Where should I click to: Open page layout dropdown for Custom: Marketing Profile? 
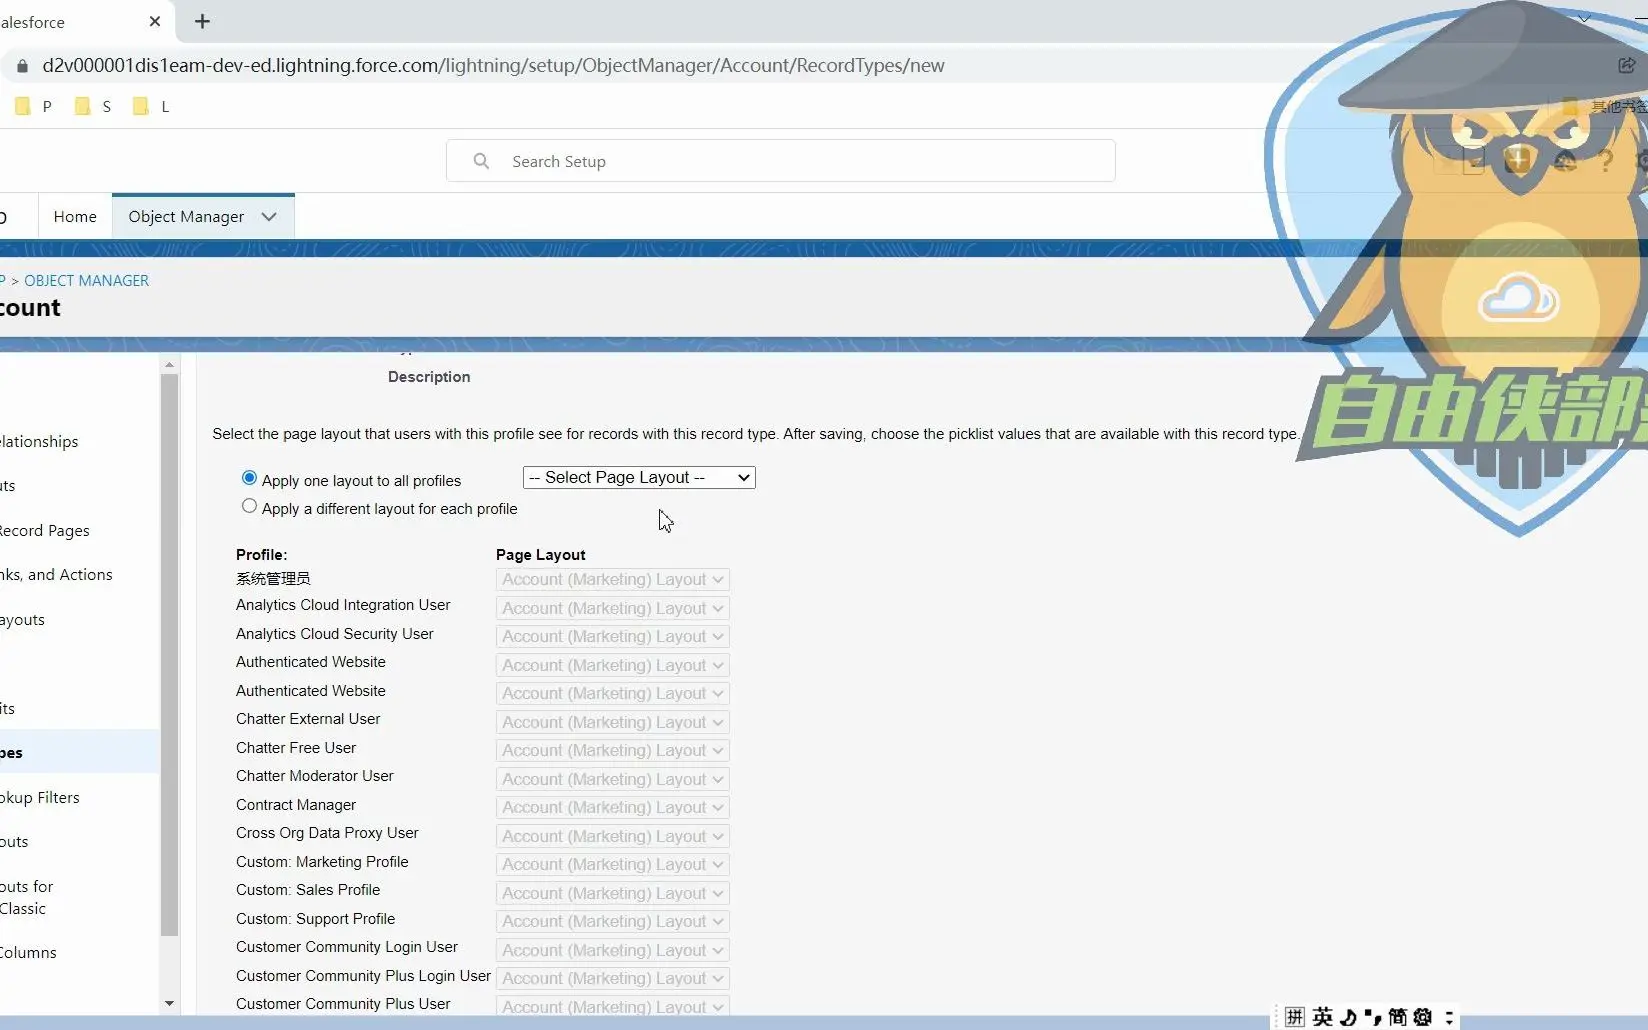(612, 864)
